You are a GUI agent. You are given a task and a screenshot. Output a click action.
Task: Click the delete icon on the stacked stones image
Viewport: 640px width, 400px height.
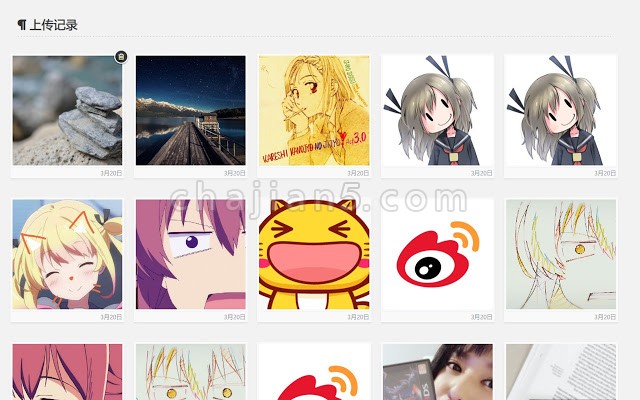pos(121,57)
